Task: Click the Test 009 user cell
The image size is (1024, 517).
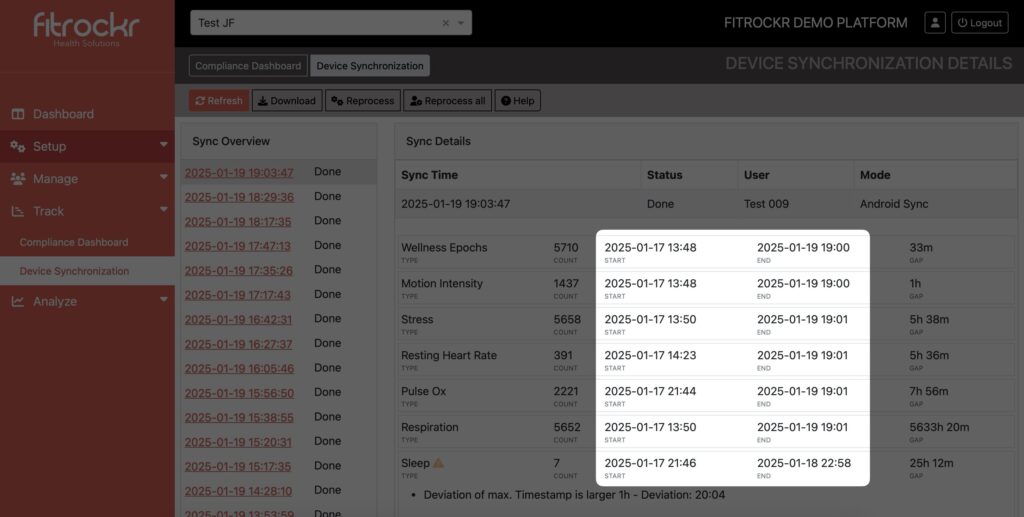Action: [766, 204]
